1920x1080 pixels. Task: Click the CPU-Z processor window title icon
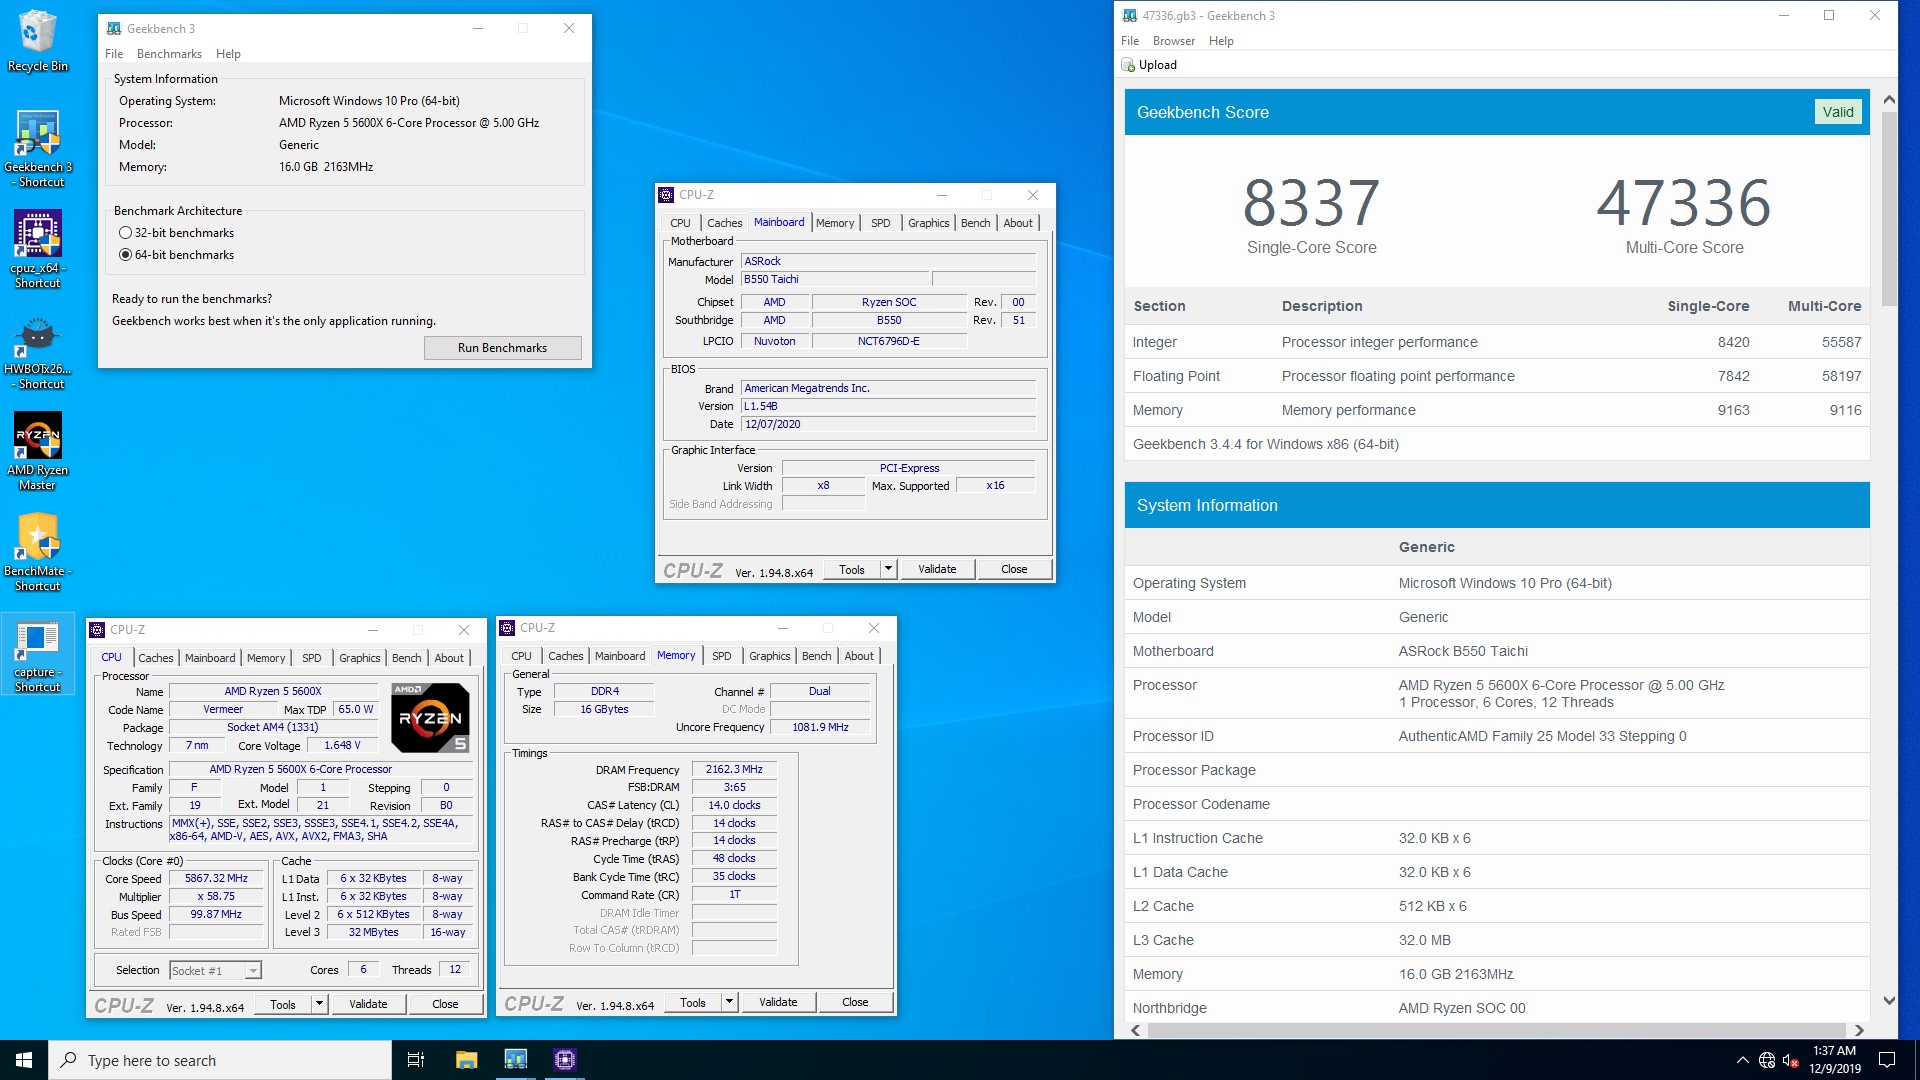pos(97,630)
